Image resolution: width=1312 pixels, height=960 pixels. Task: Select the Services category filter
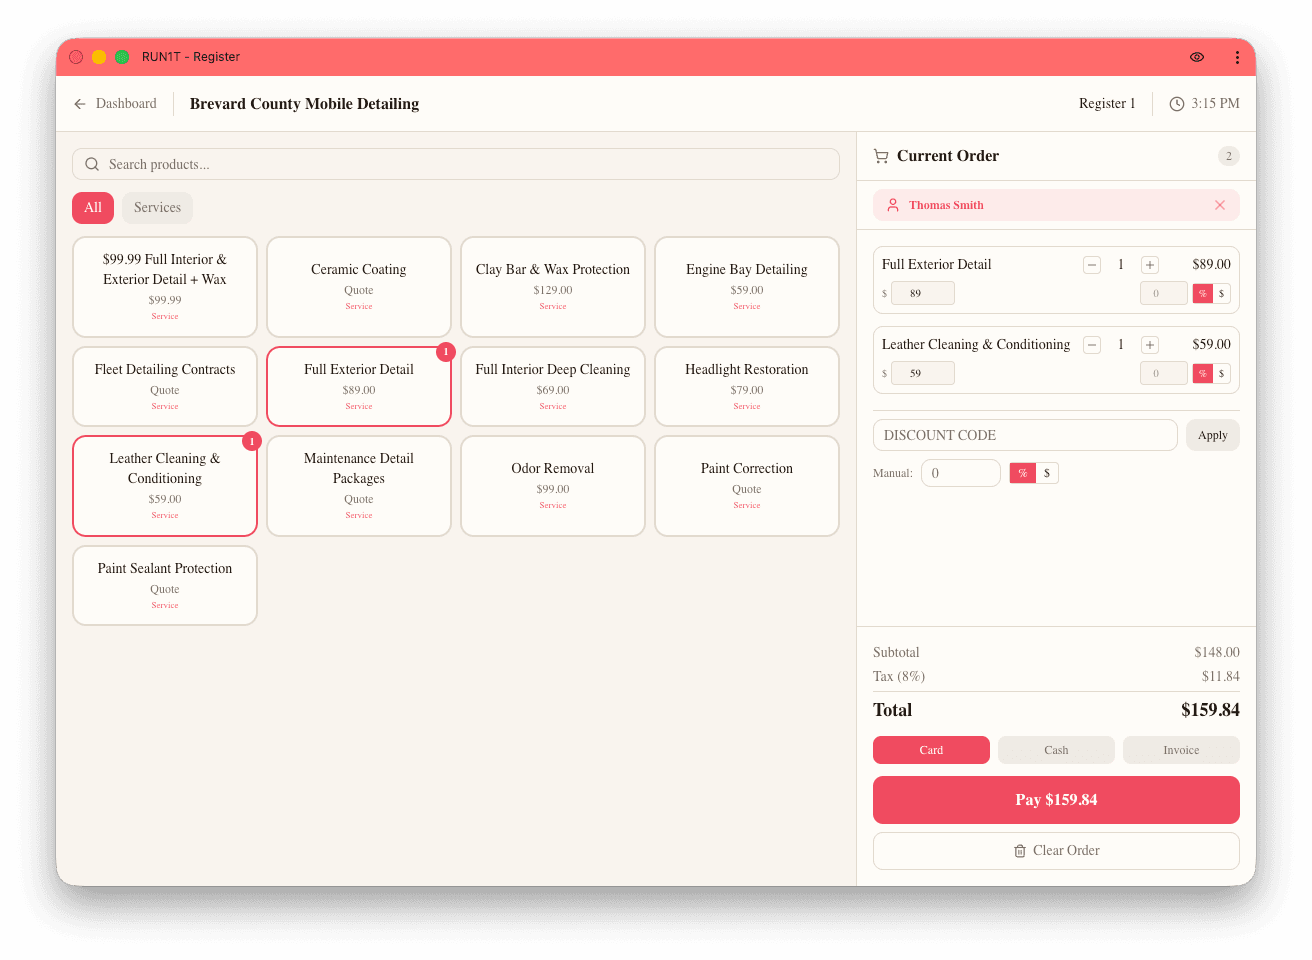pos(158,208)
